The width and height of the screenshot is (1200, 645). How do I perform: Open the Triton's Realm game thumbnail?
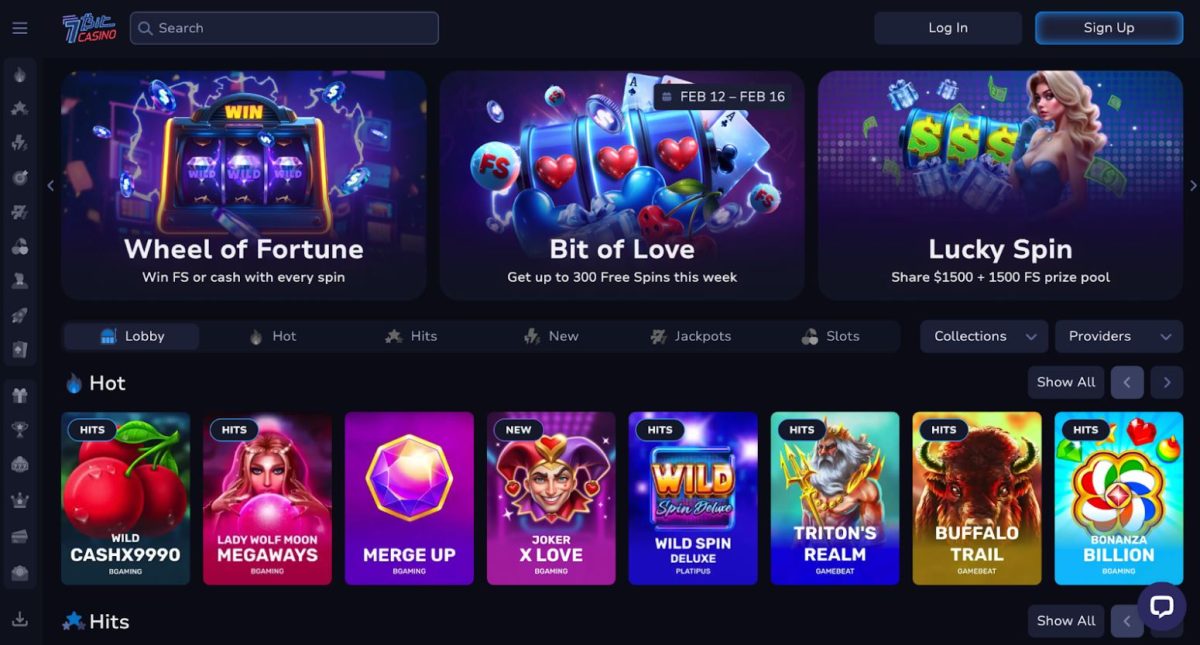pos(835,498)
